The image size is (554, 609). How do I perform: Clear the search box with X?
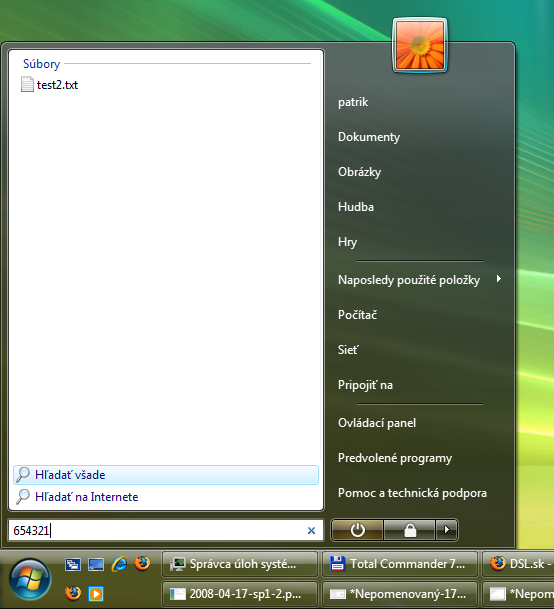[311, 531]
